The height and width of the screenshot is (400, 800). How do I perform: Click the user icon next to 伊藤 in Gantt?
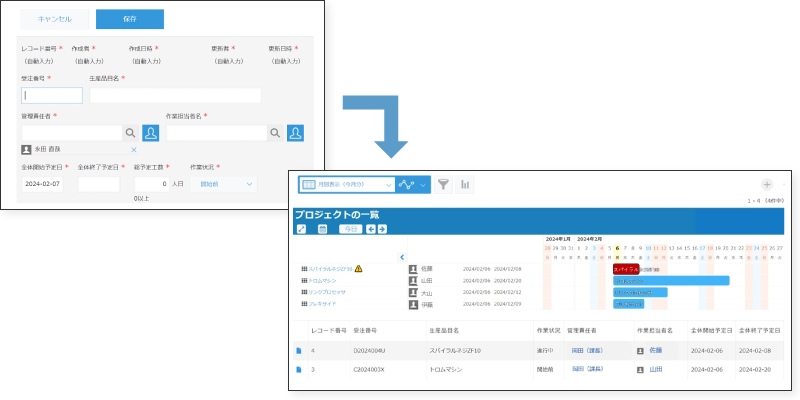413,305
